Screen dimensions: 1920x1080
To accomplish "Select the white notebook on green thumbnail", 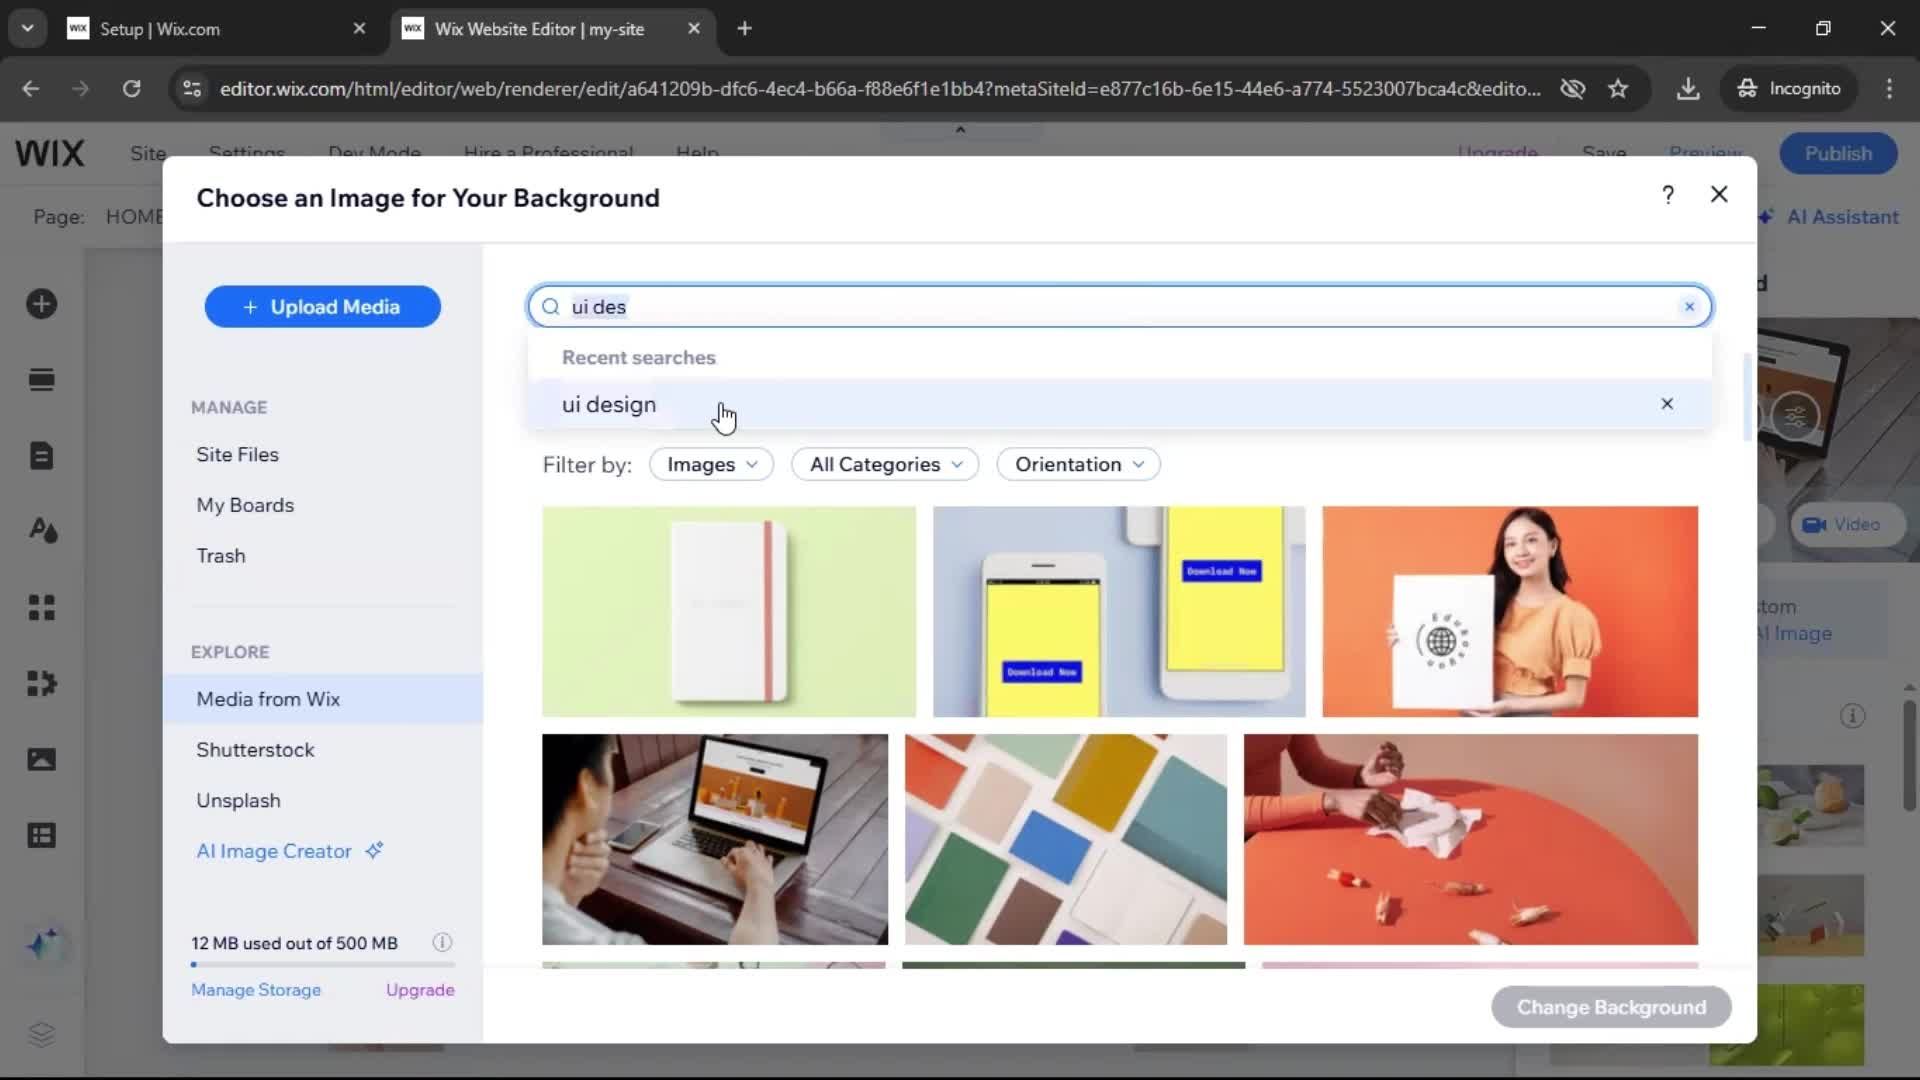I will point(728,611).
